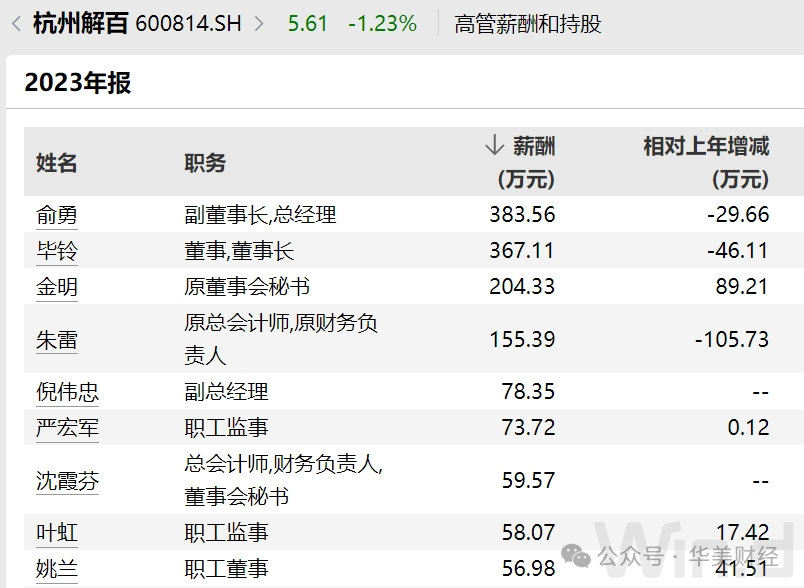Select stock code 600814.SH

pos(189,24)
